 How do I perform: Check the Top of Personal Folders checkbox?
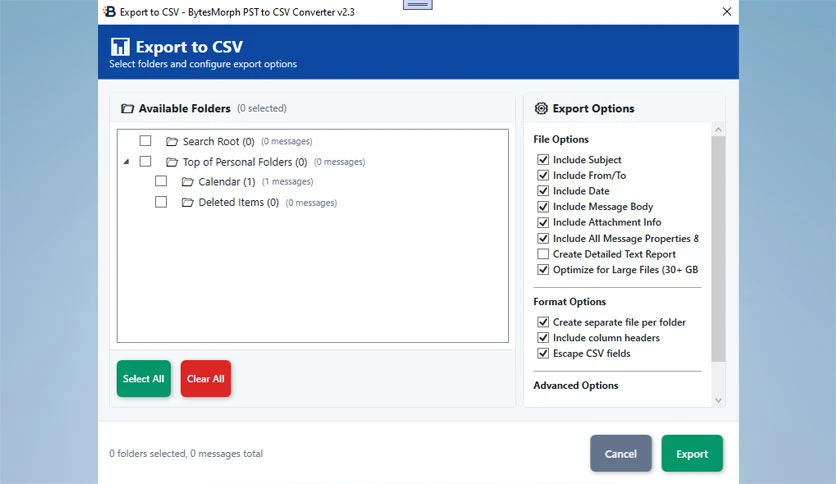coord(145,161)
